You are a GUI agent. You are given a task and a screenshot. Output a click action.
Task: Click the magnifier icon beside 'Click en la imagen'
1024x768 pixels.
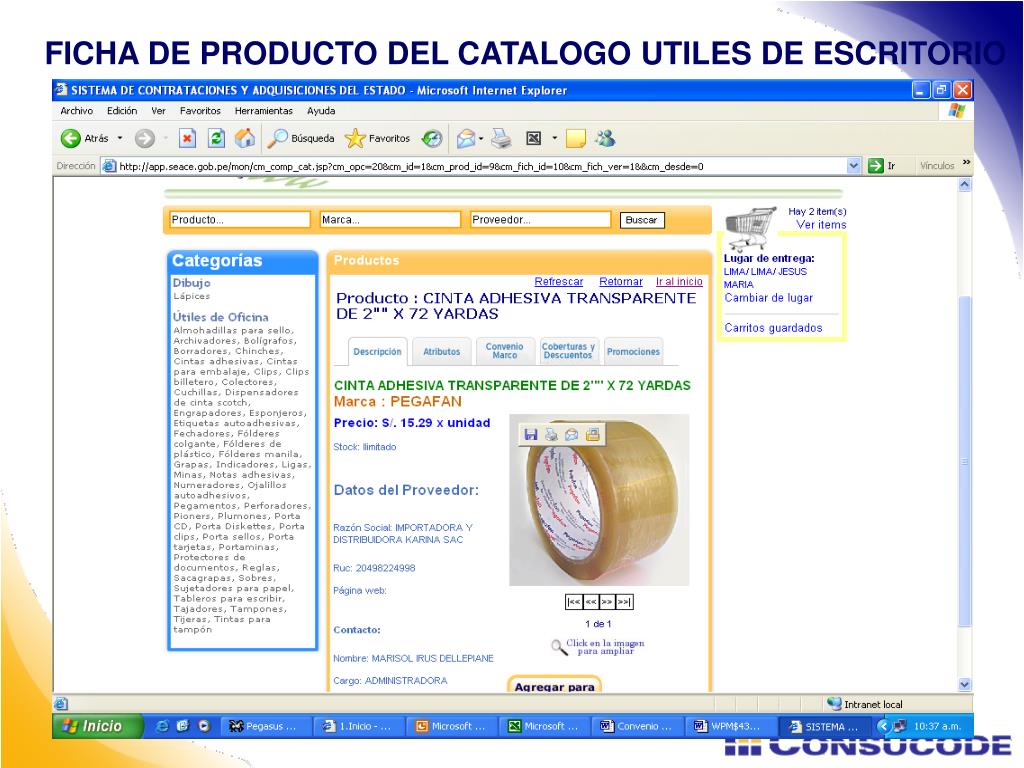tap(558, 647)
